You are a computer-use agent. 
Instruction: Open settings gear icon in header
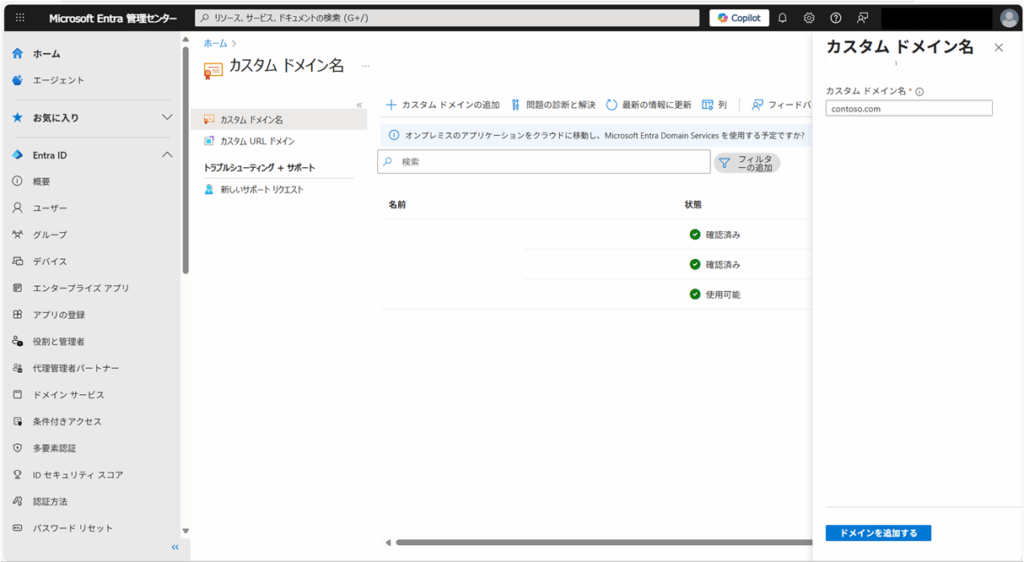coord(809,18)
